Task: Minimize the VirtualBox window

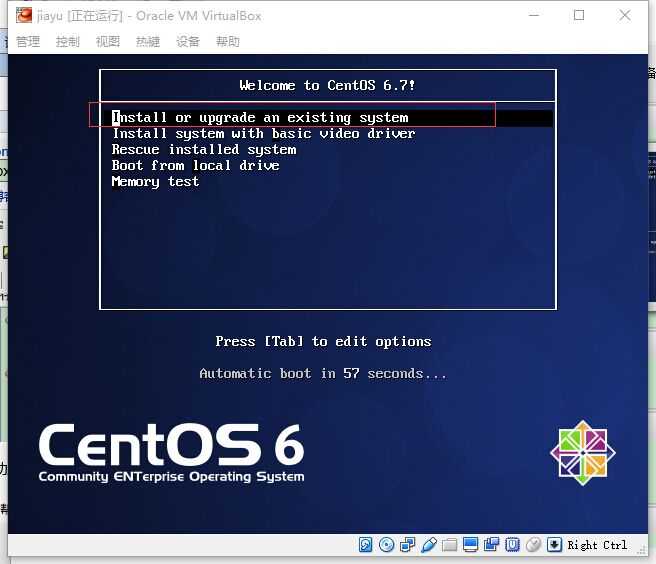Action: (x=534, y=15)
